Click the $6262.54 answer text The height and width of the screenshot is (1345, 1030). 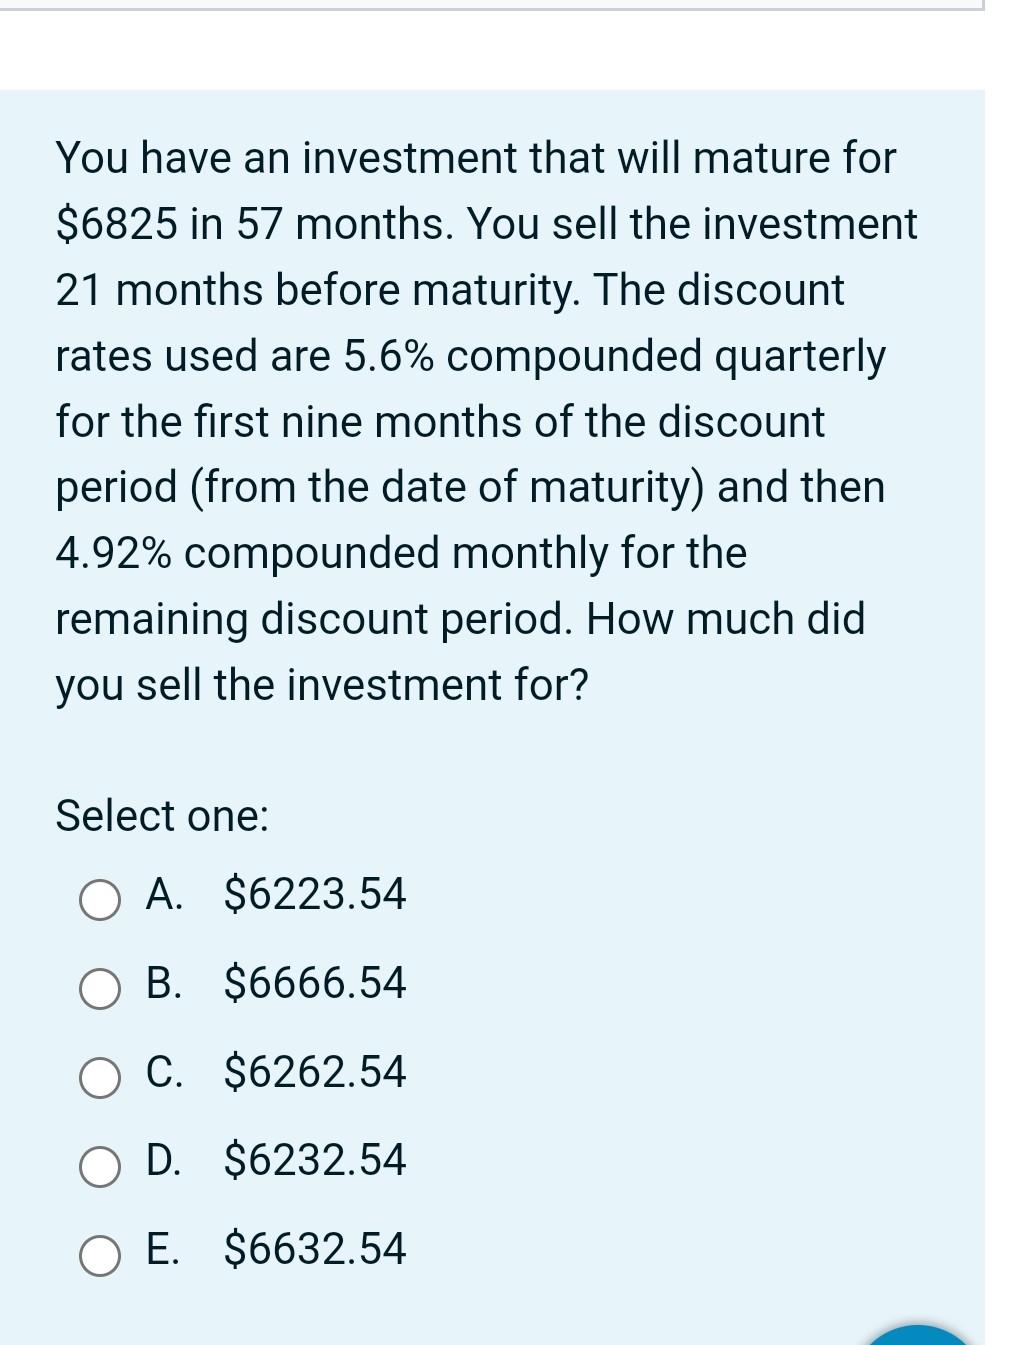315,1072
